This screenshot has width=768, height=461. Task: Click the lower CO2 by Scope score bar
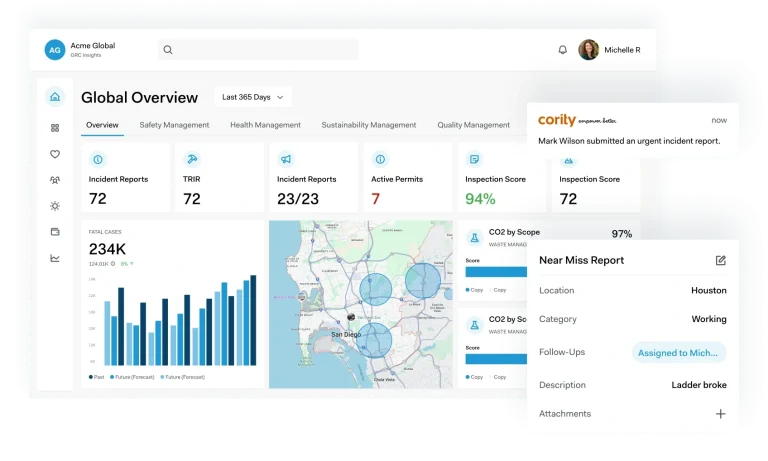coord(496,359)
